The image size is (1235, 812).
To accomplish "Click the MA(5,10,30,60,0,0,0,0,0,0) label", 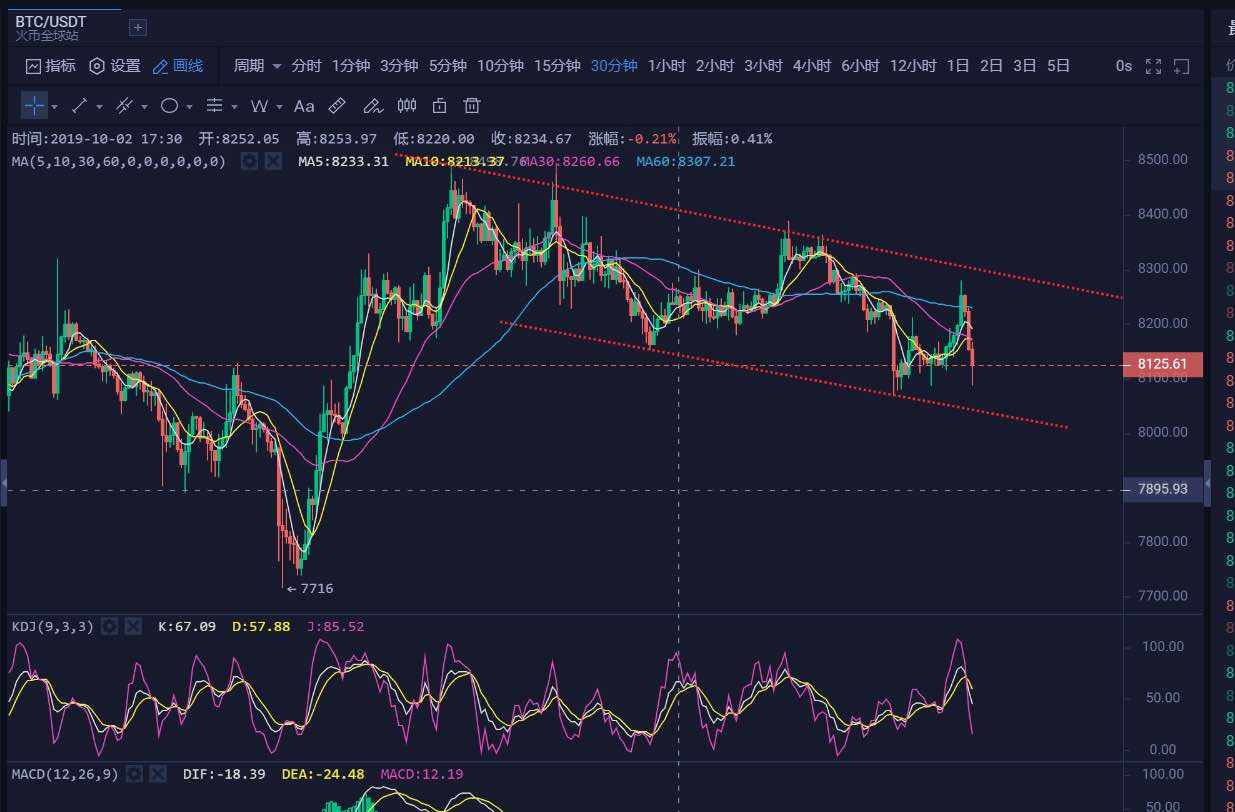I will point(118,161).
